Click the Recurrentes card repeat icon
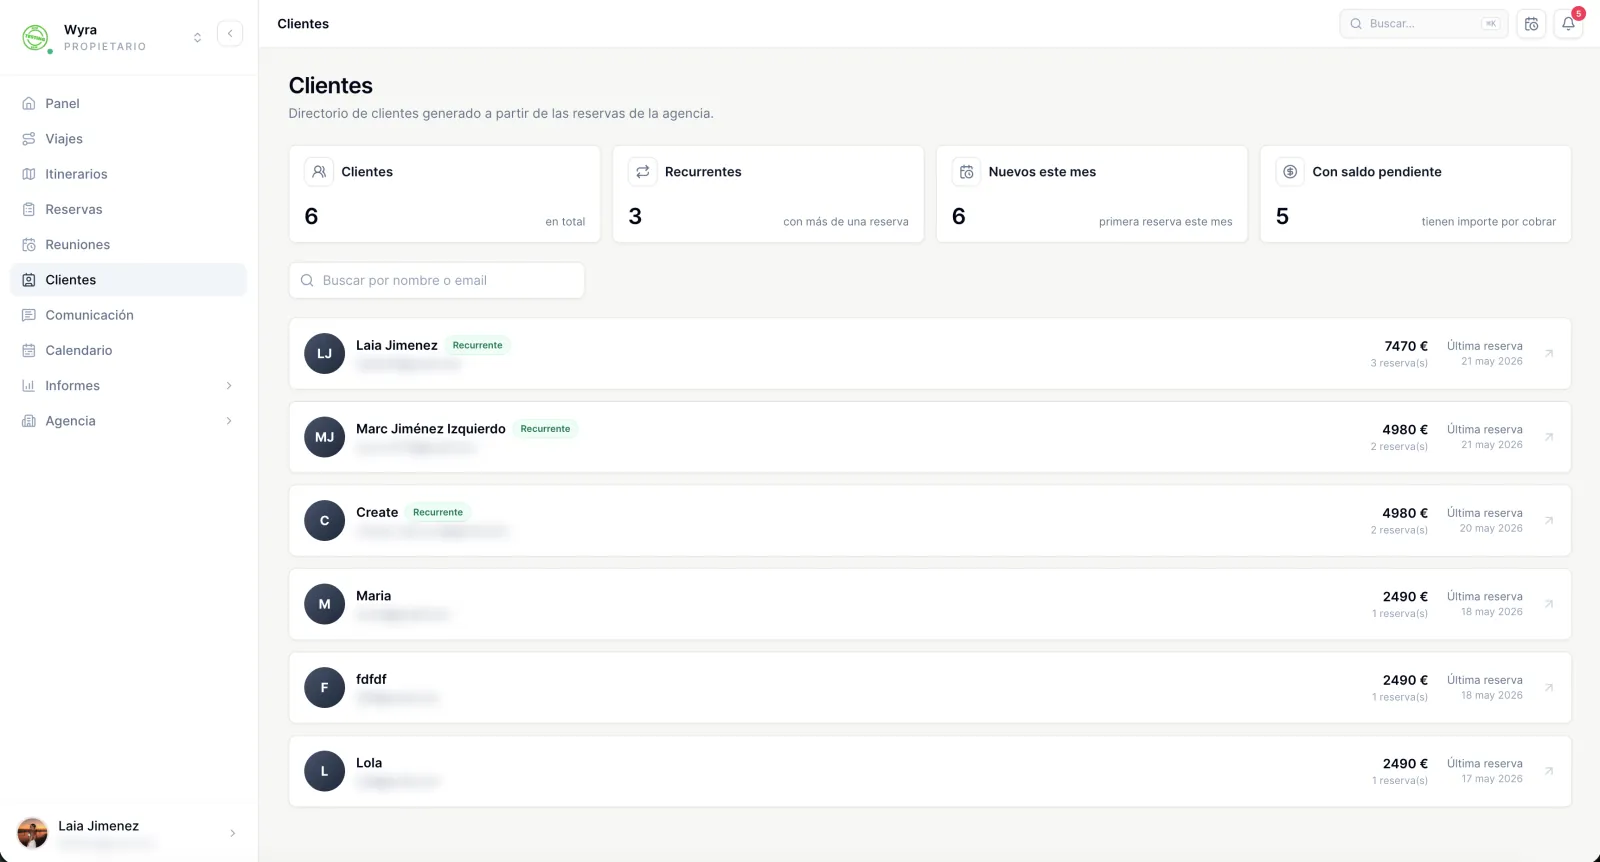 pyautogui.click(x=643, y=172)
